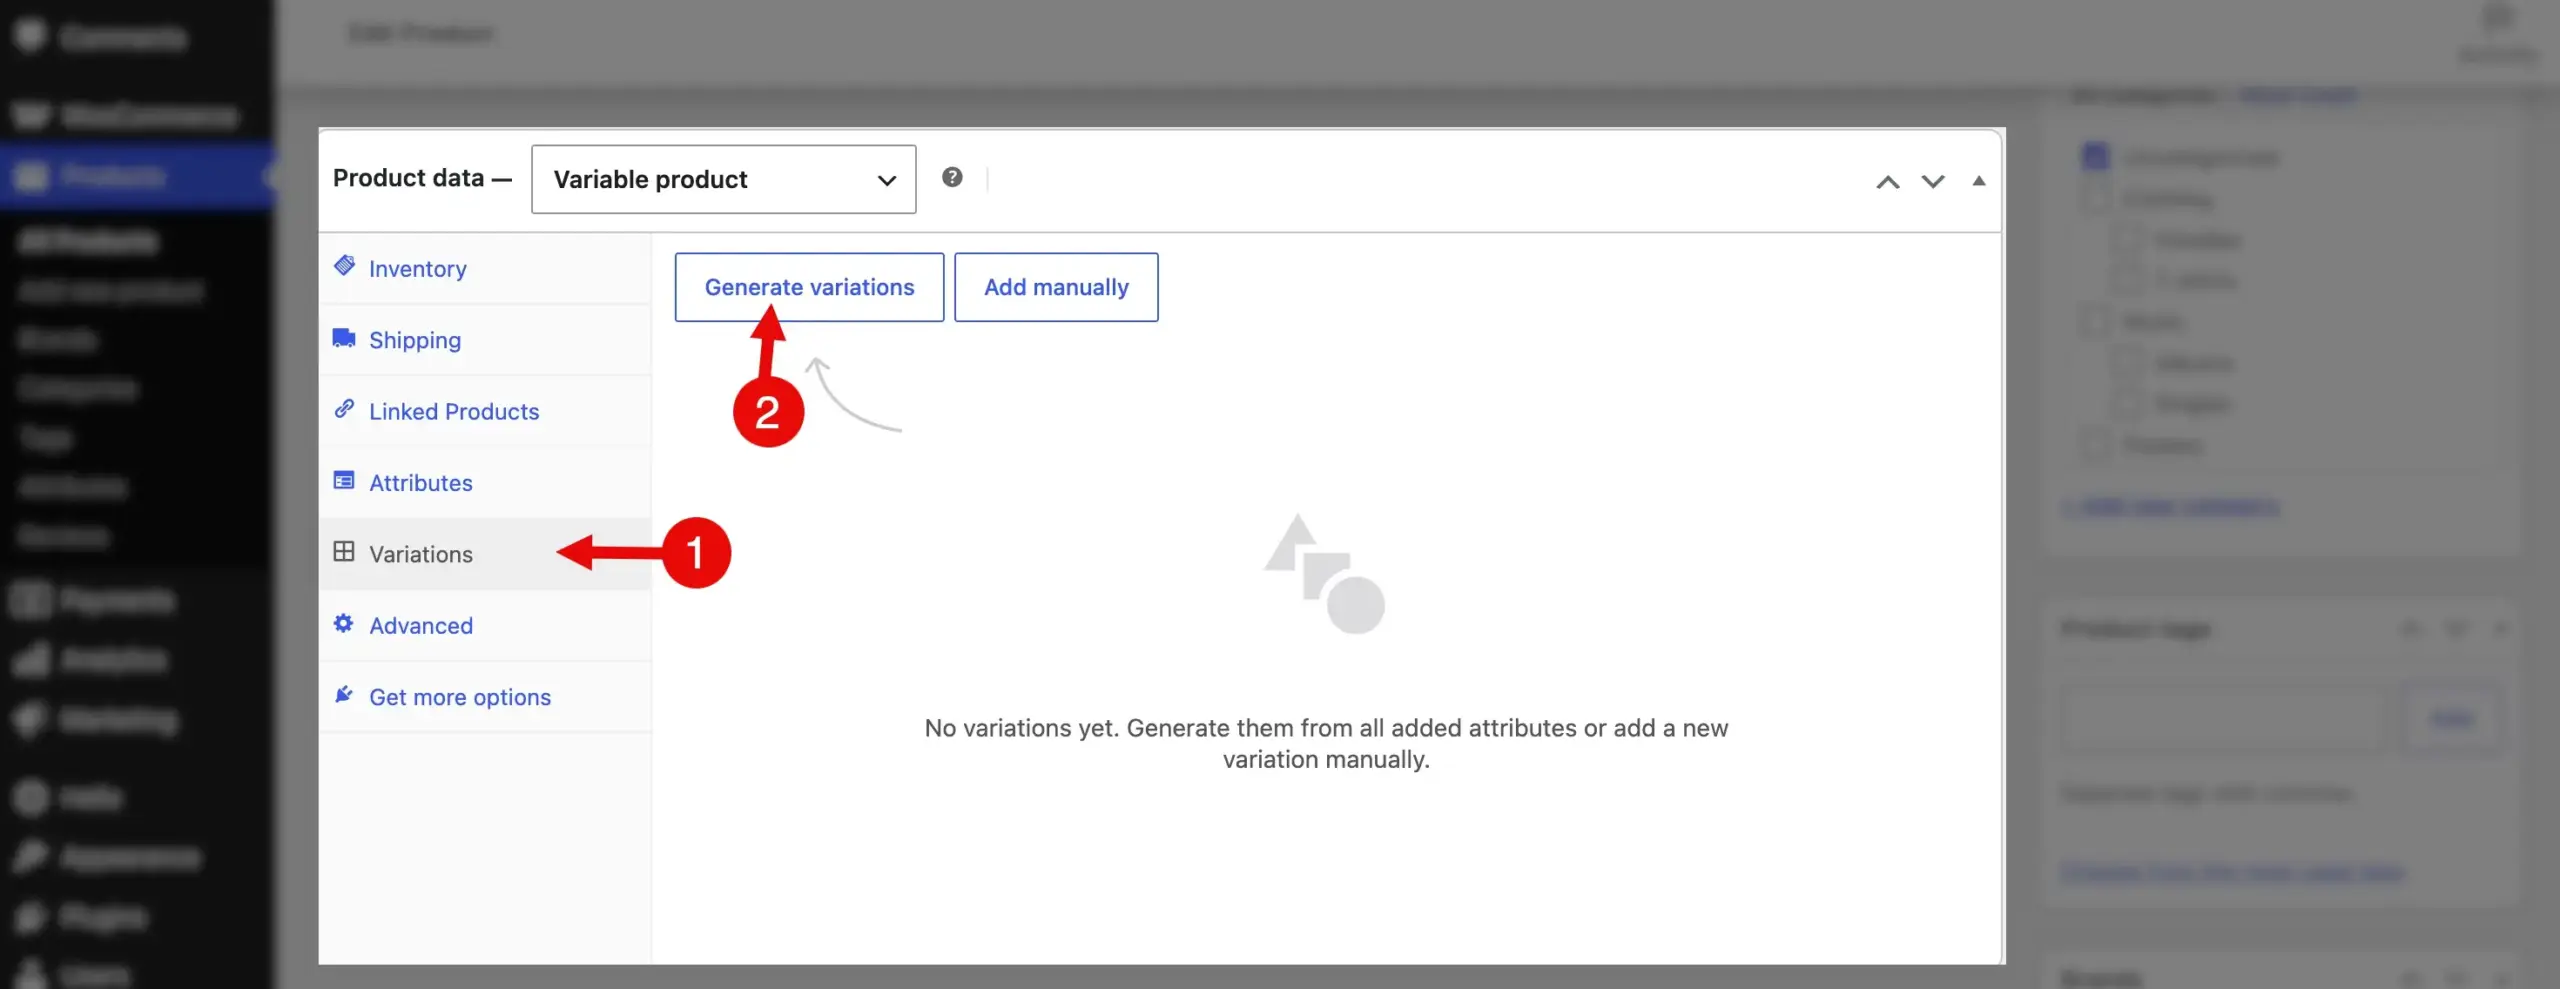Open WooCommerce in the admin sidebar
This screenshot has width=2560, height=989.
pyautogui.click(x=137, y=116)
